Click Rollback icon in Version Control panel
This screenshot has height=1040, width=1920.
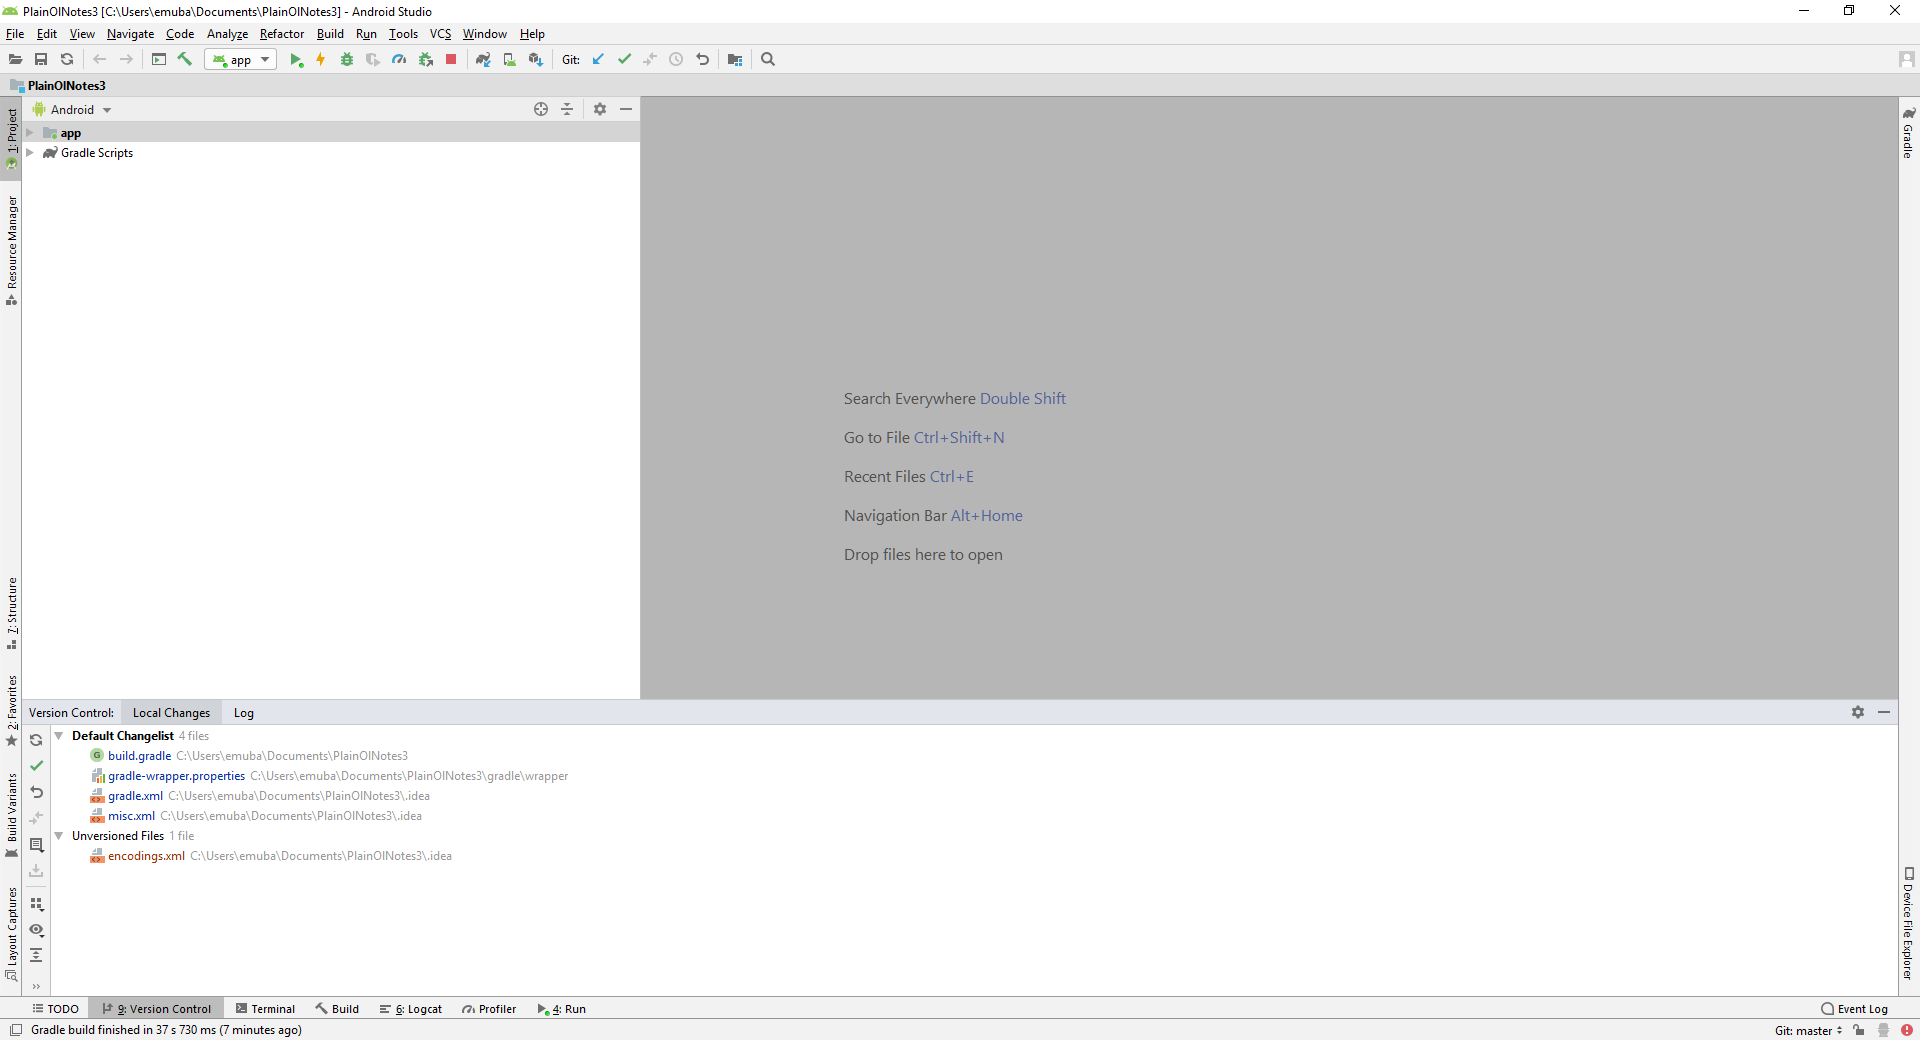point(36,792)
